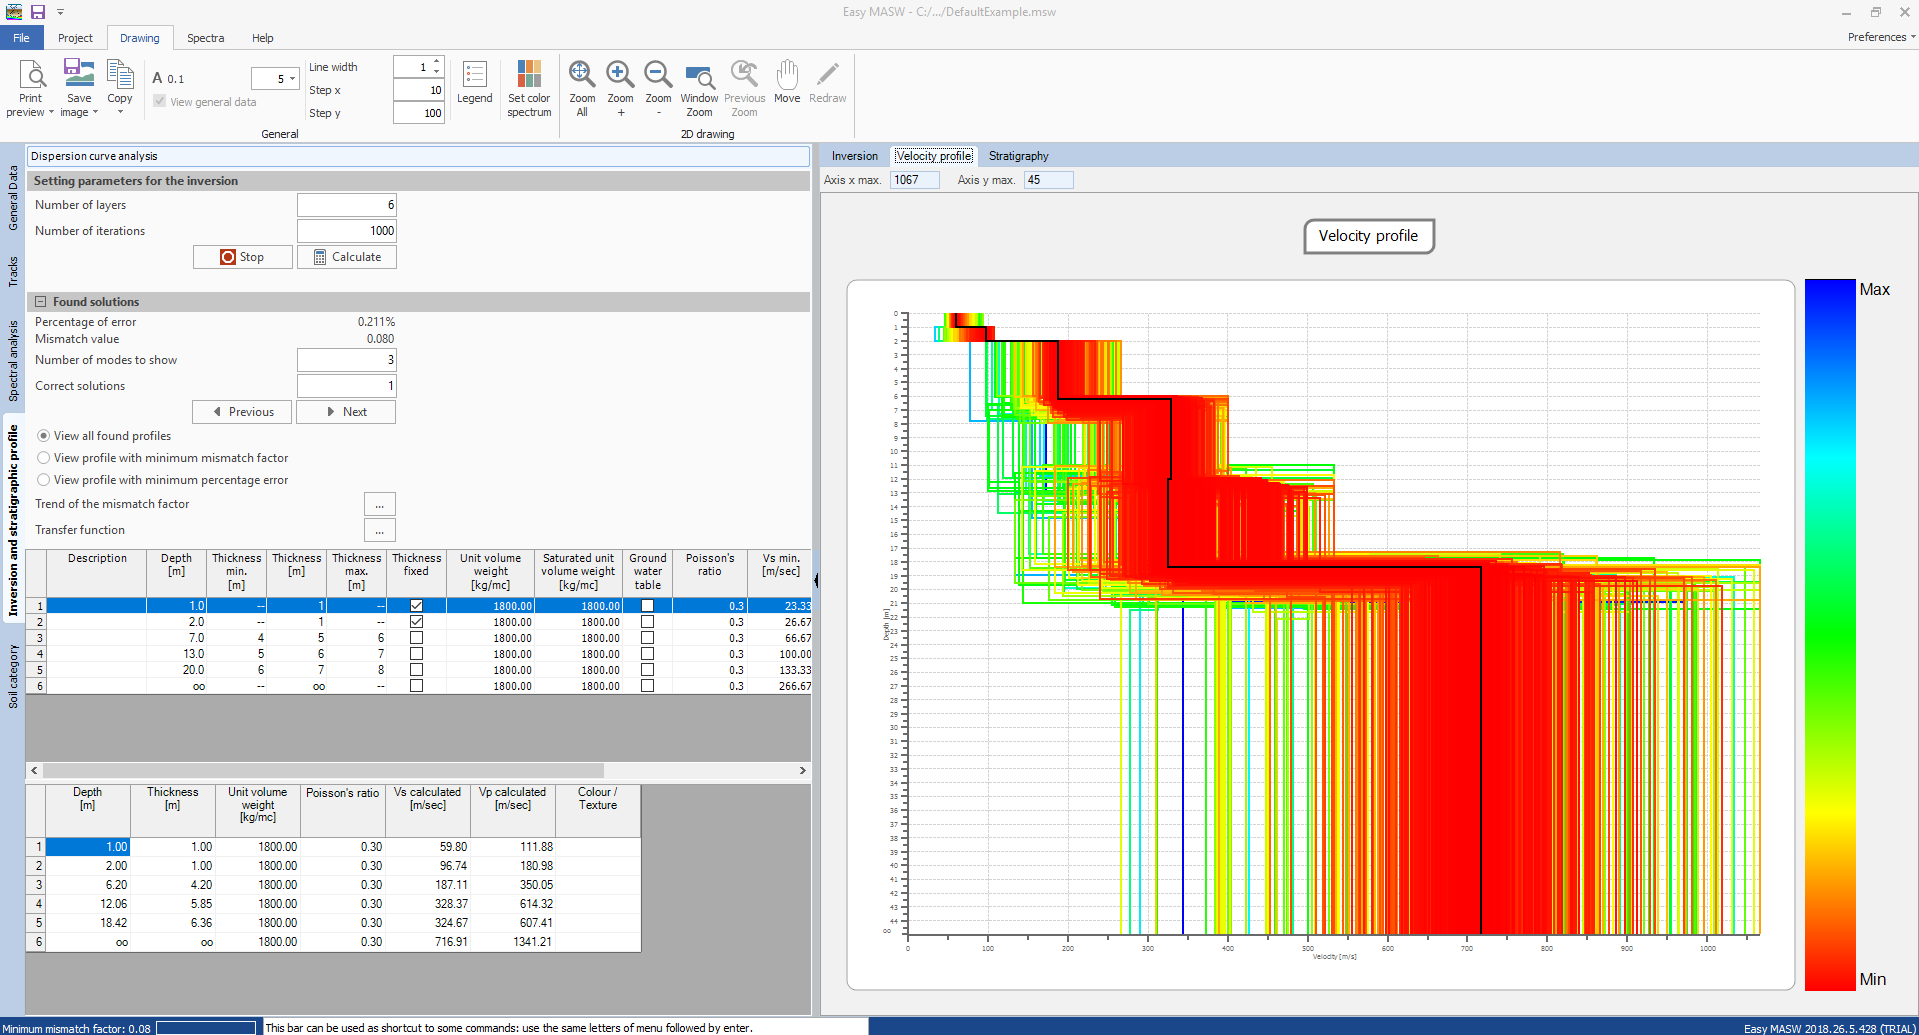The width and height of the screenshot is (1919, 1035).
Task: Decrease Line width with spinner down arrow
Action: click(x=437, y=72)
